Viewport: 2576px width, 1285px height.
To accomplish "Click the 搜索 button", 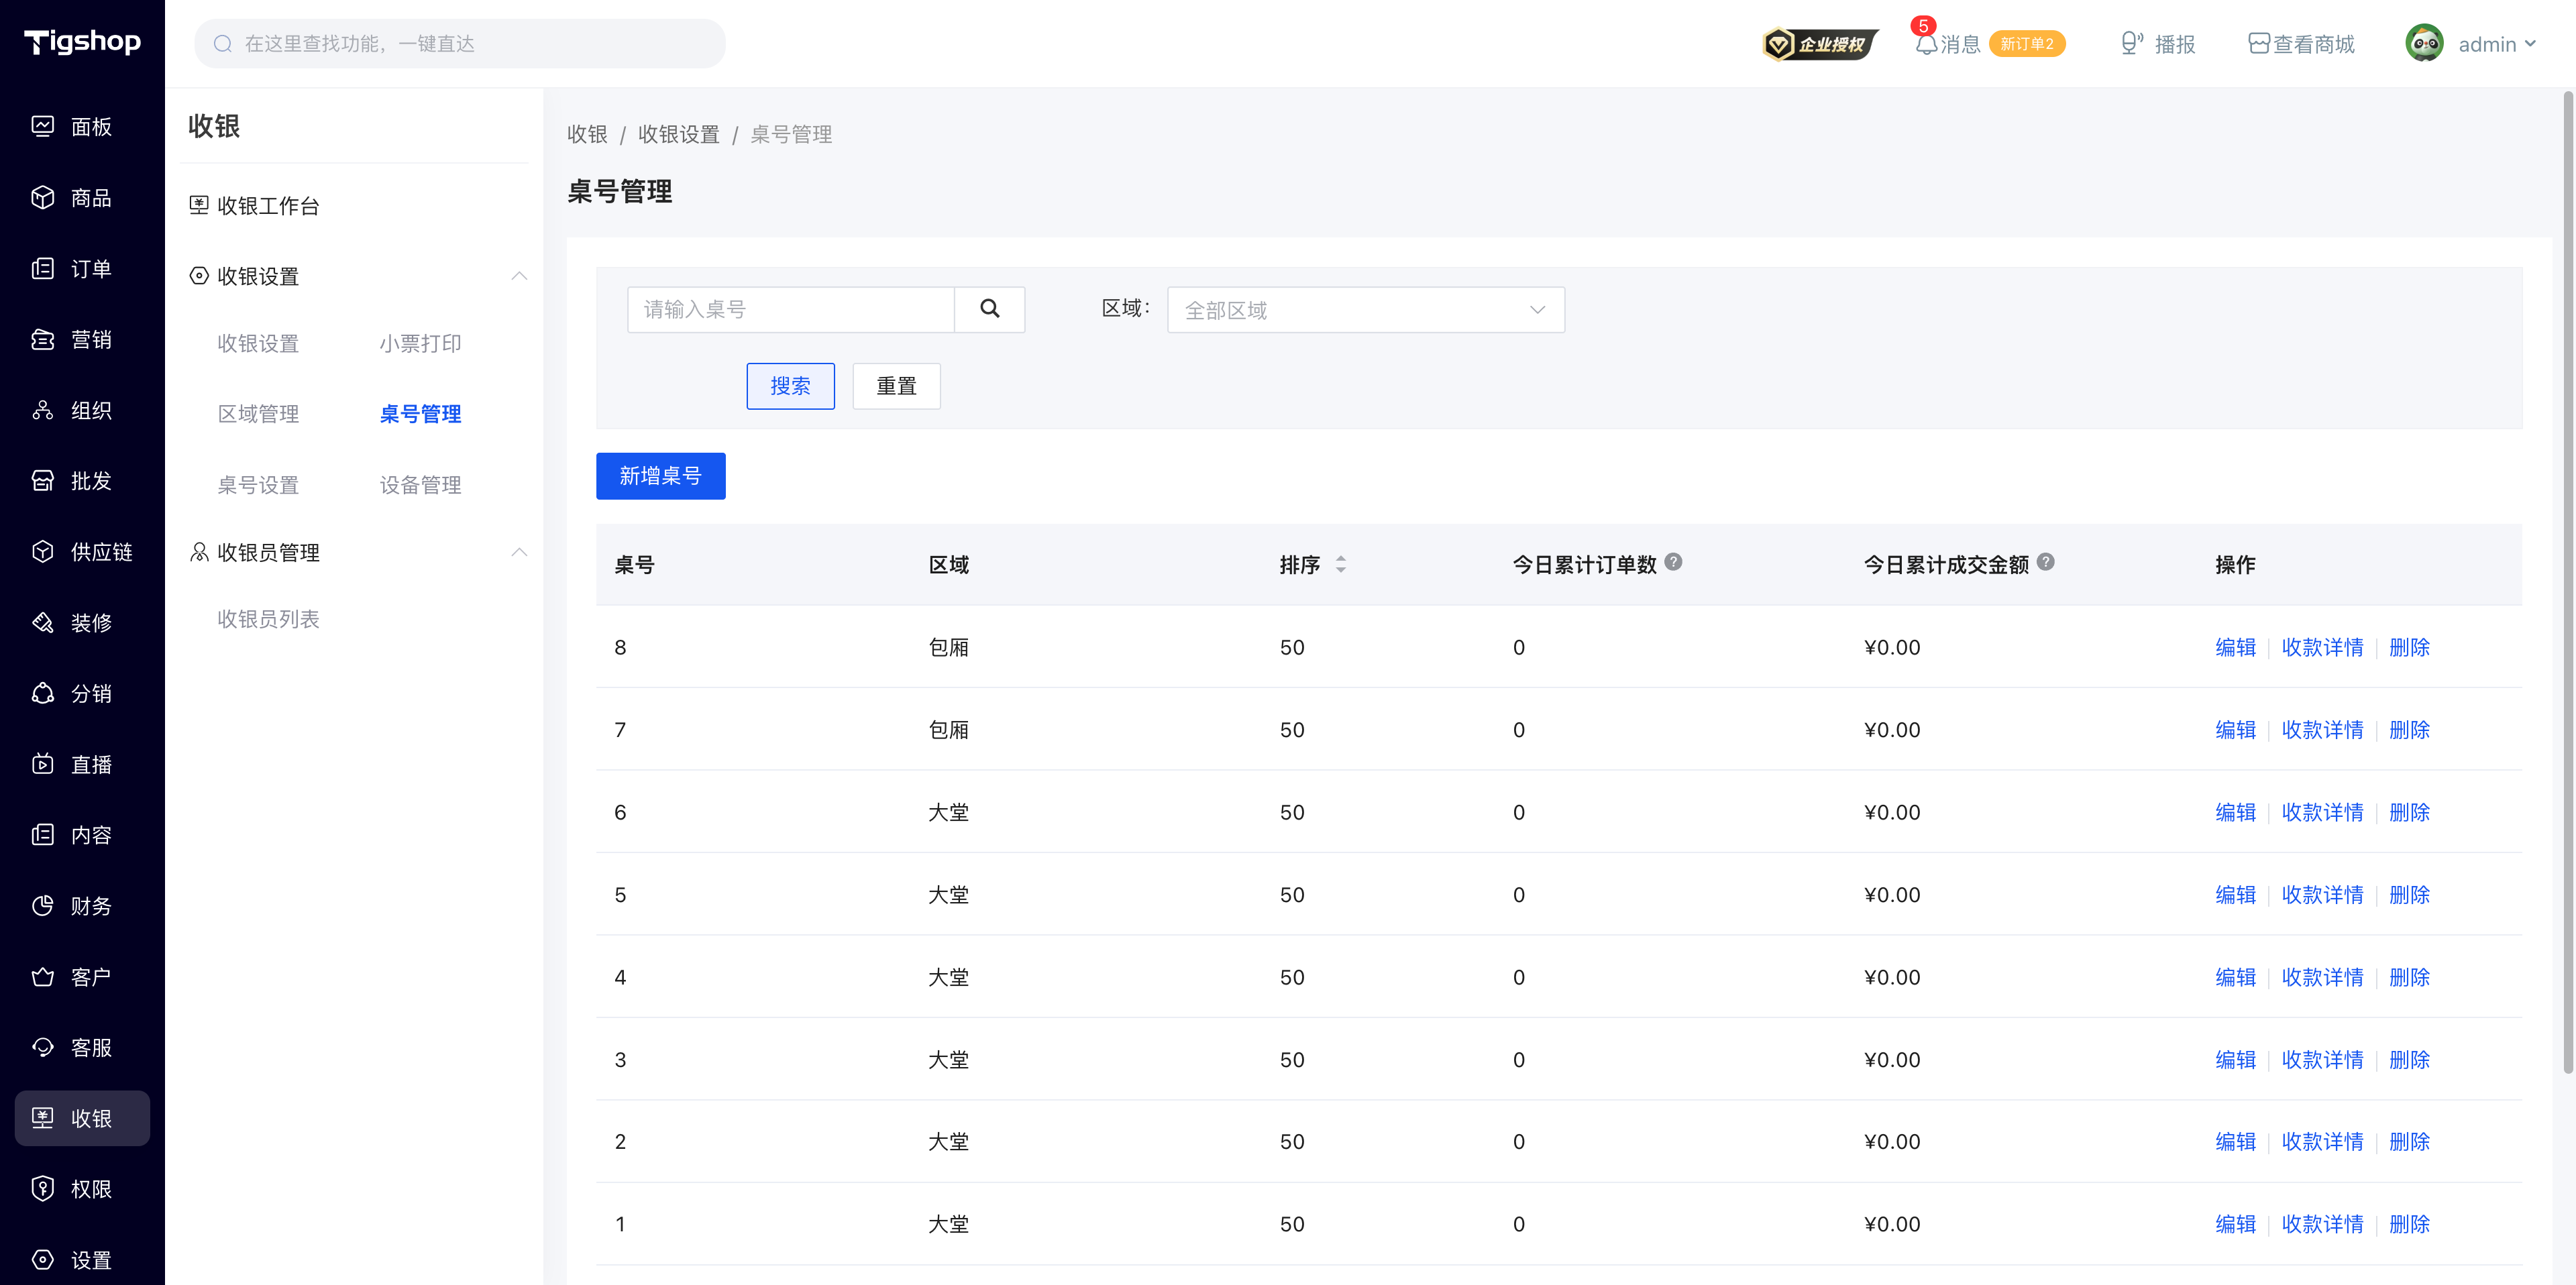I will (x=790, y=386).
